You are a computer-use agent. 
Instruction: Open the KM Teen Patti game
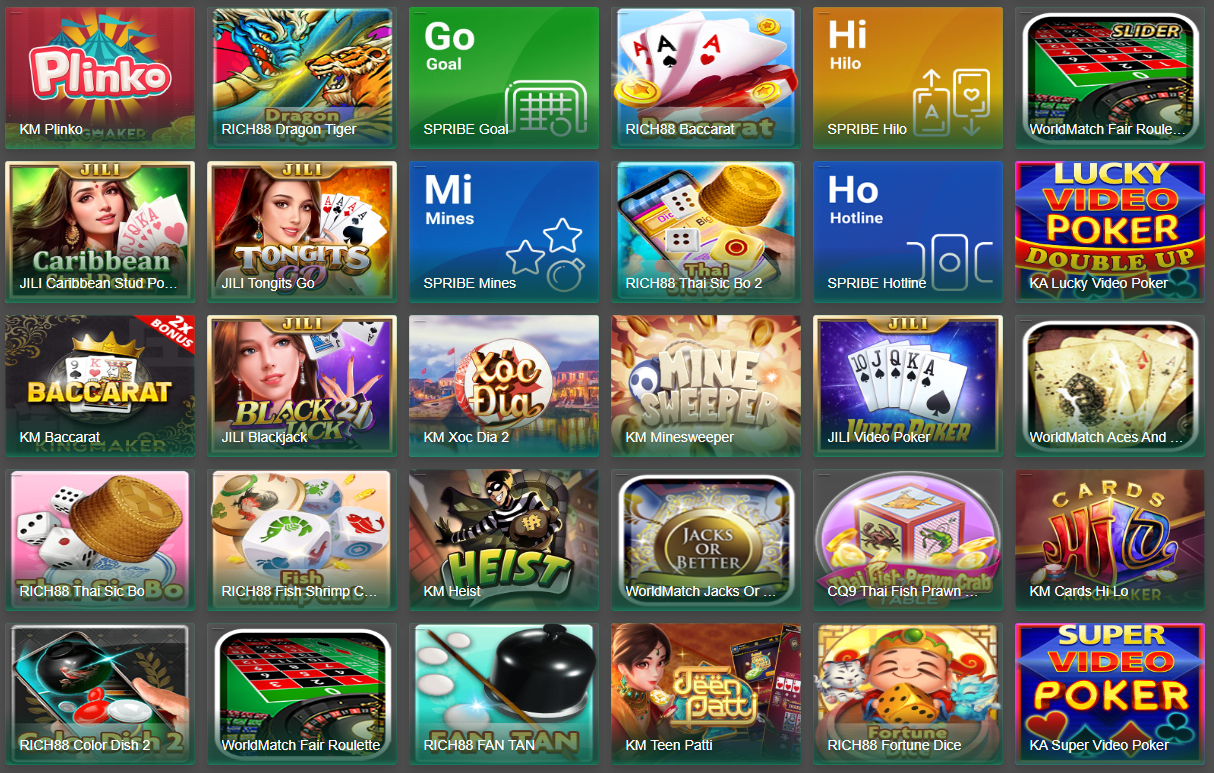click(x=705, y=694)
